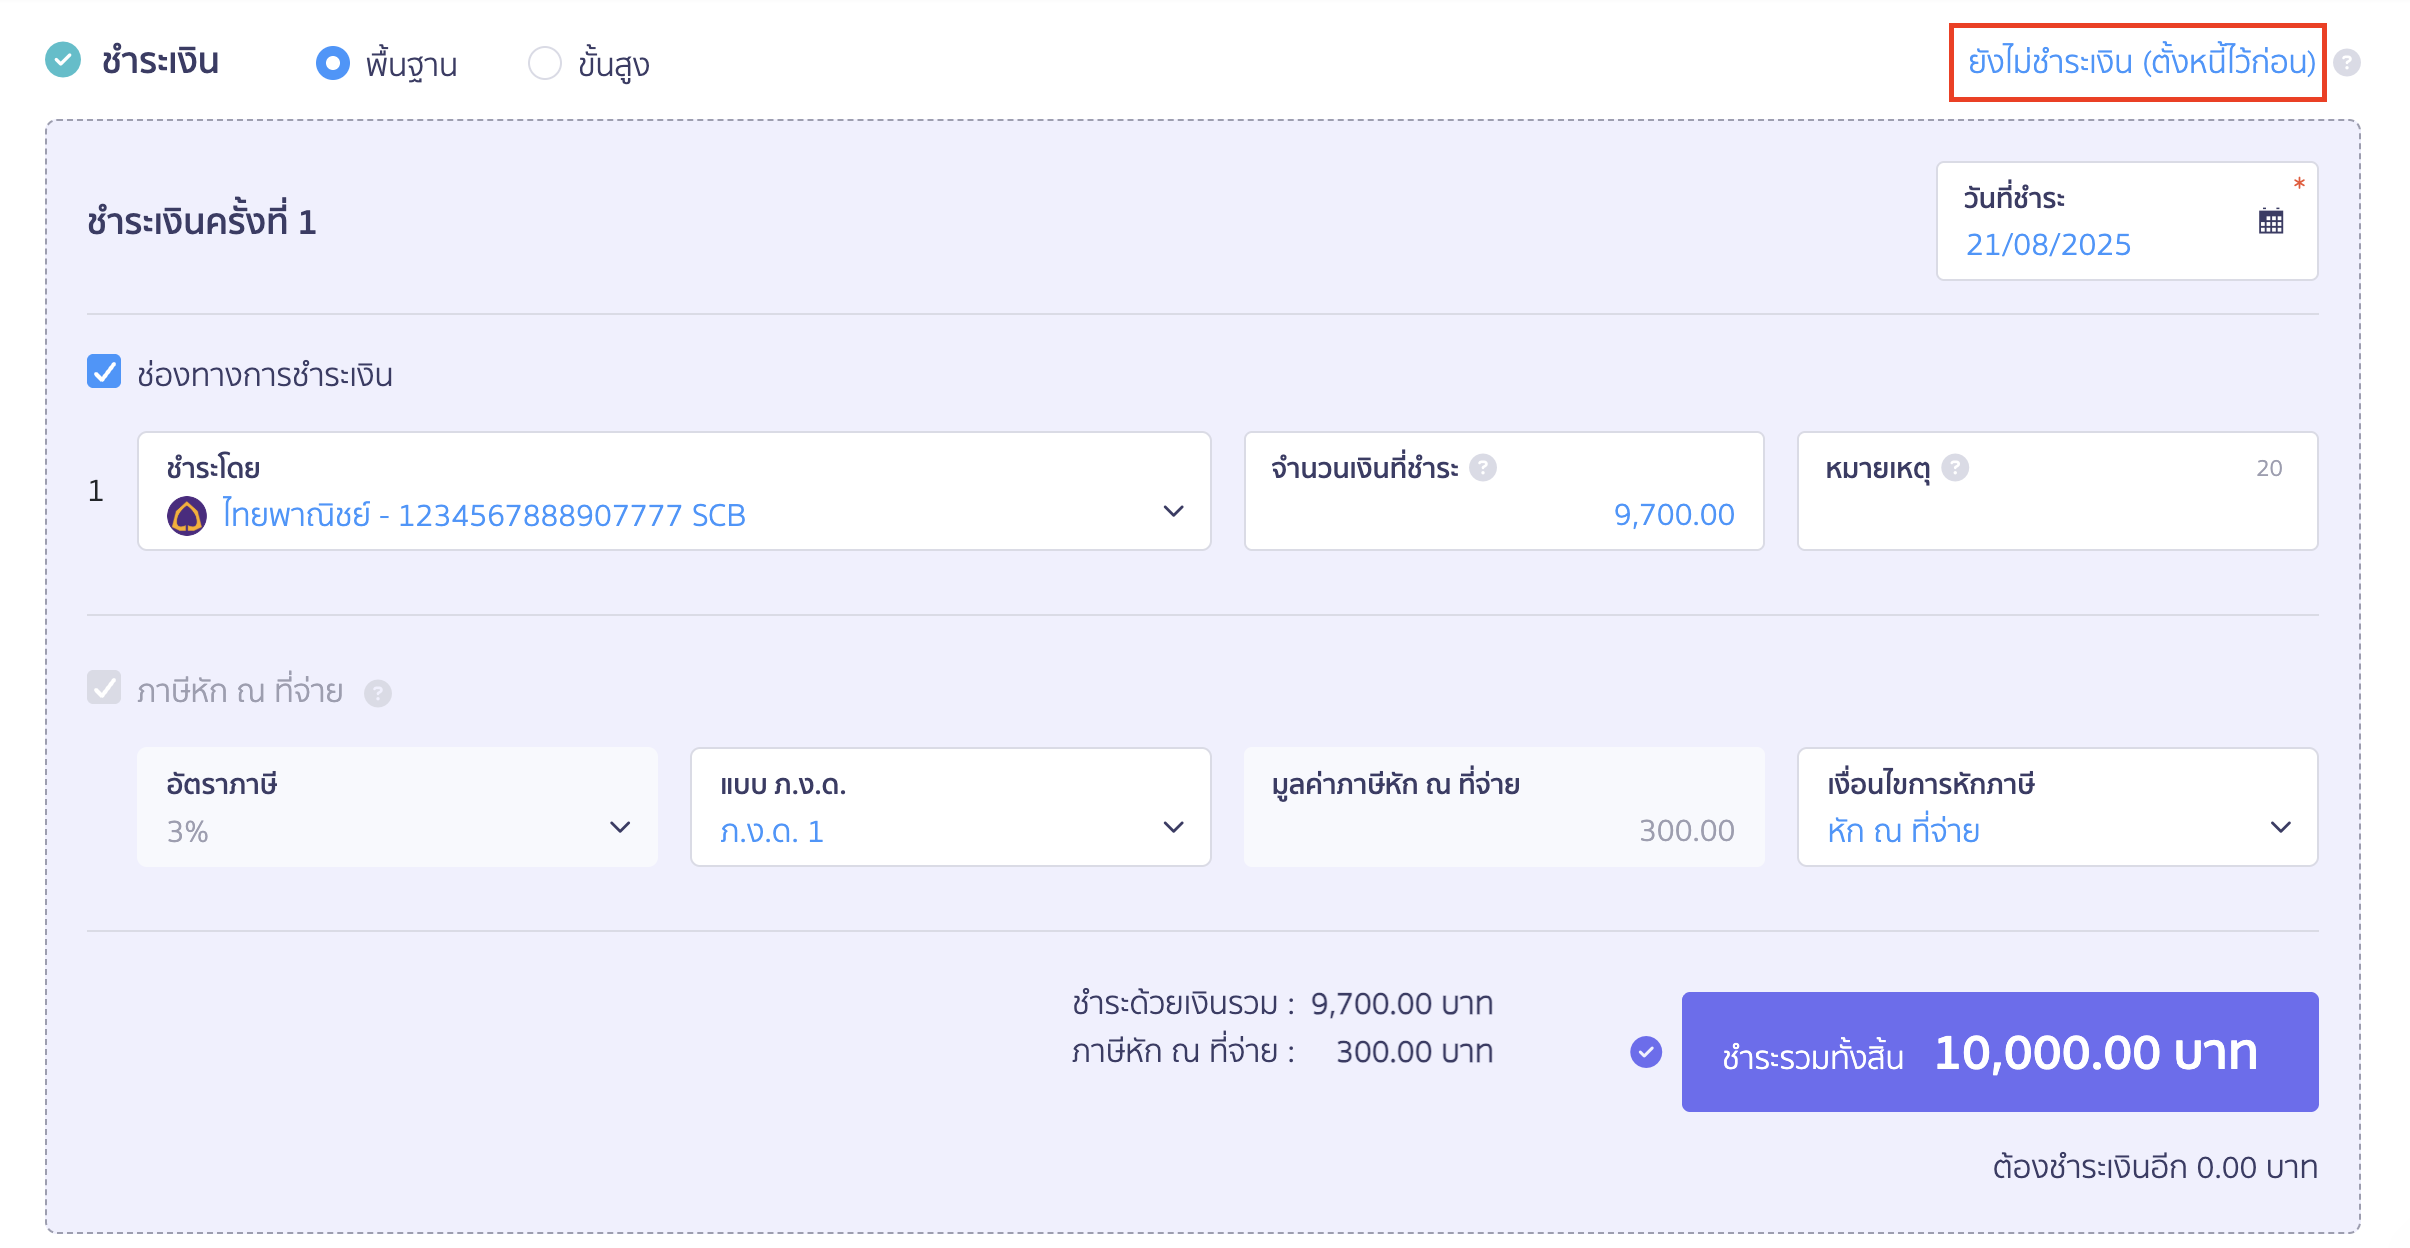Open help icon next to ยังไม่ชำระเงิน link
2410x1248 pixels.
click(x=2347, y=63)
